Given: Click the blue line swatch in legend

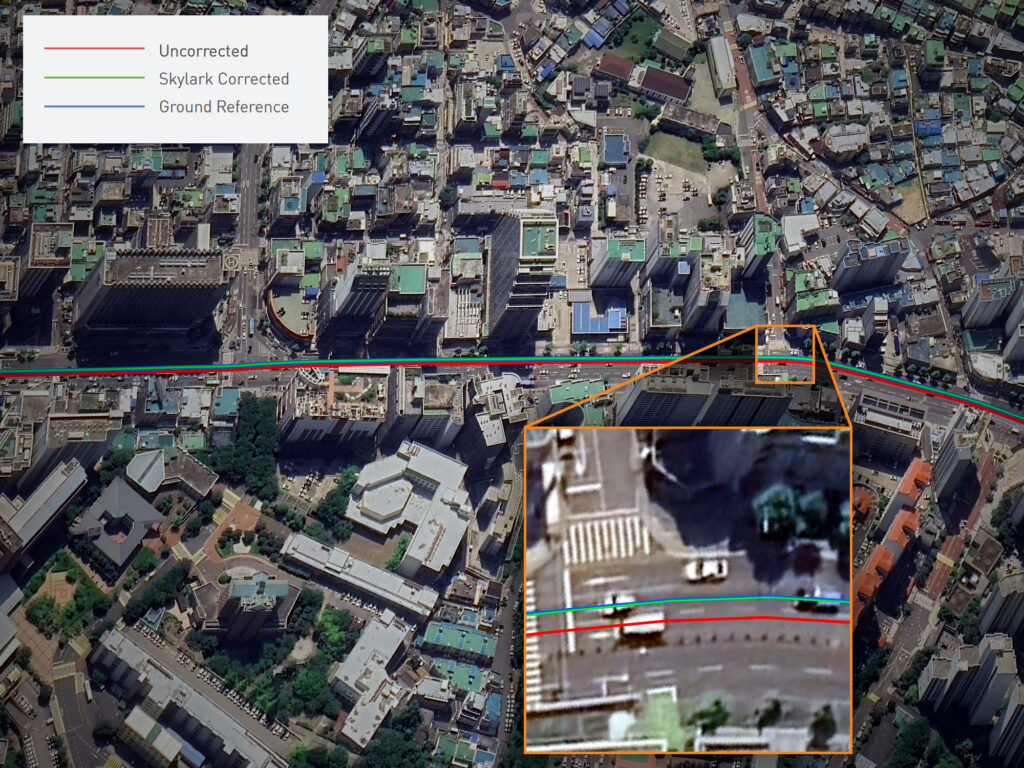Looking at the screenshot, I should click(95, 105).
